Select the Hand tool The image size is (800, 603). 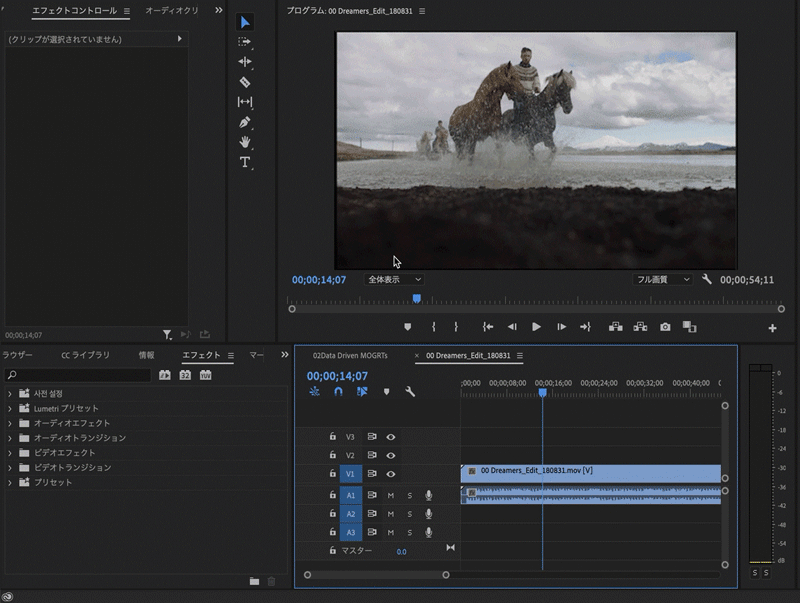245,142
